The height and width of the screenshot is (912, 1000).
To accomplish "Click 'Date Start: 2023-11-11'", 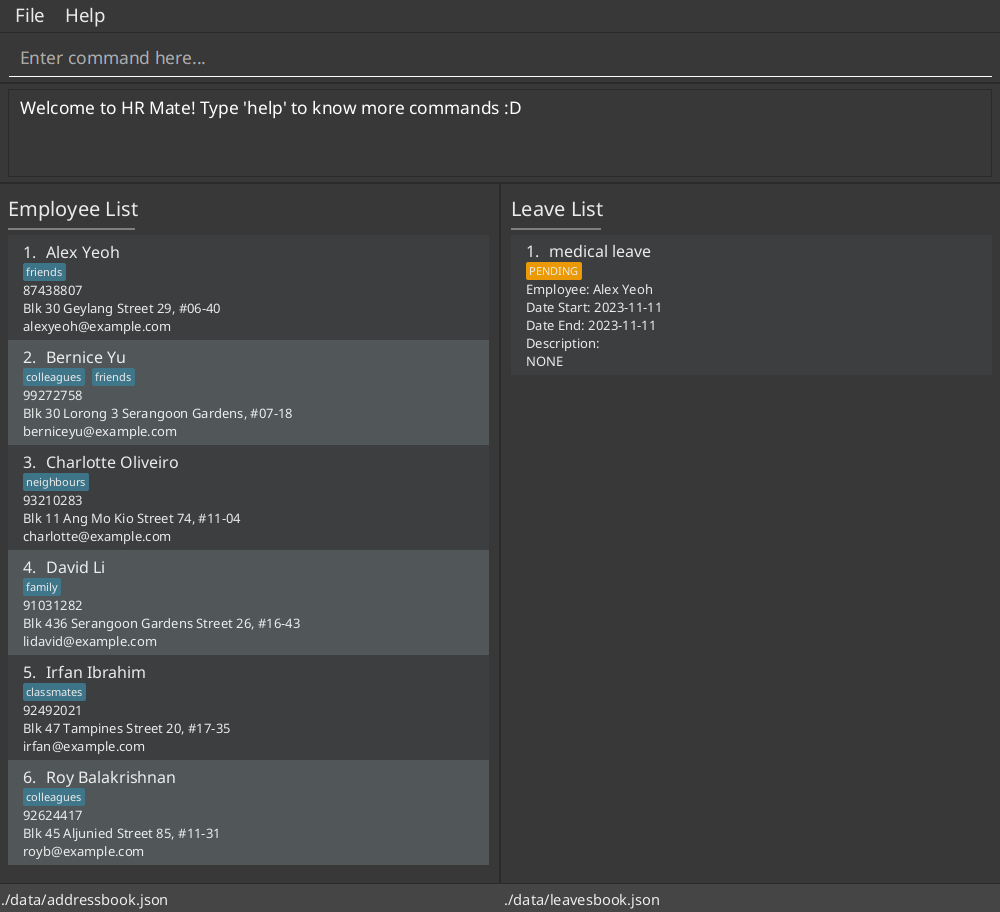I will 594,307.
